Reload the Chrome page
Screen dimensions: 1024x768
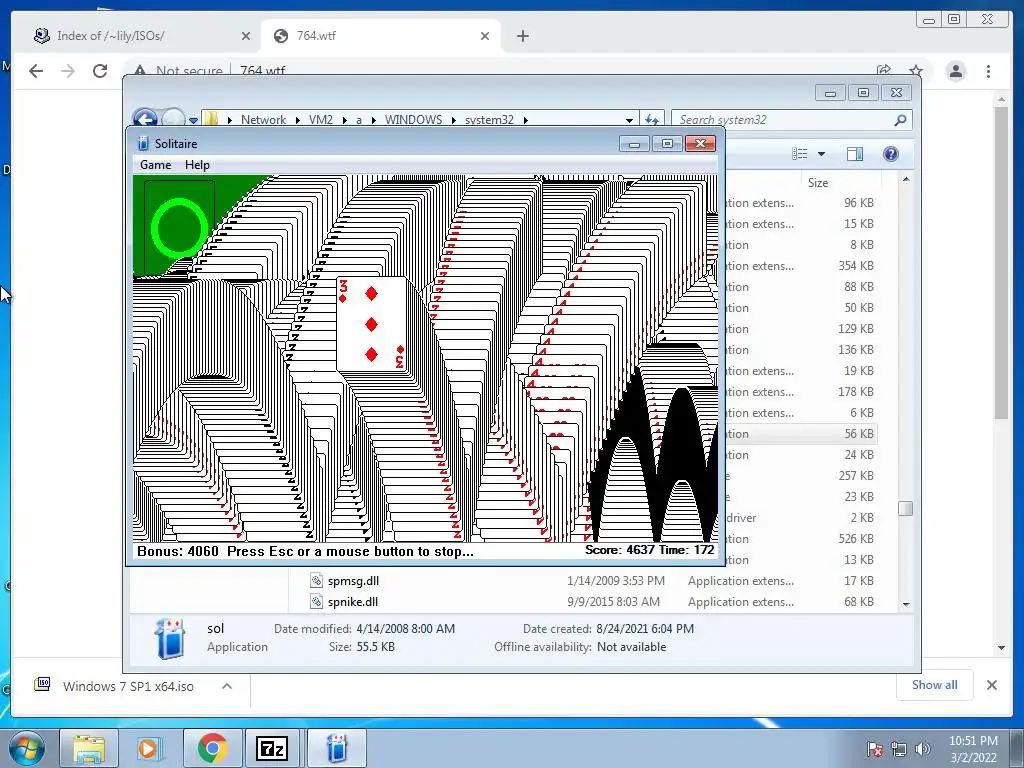[x=100, y=71]
